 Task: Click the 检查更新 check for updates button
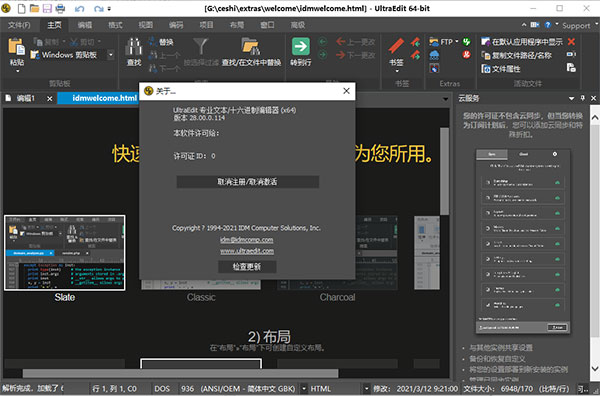click(247, 267)
